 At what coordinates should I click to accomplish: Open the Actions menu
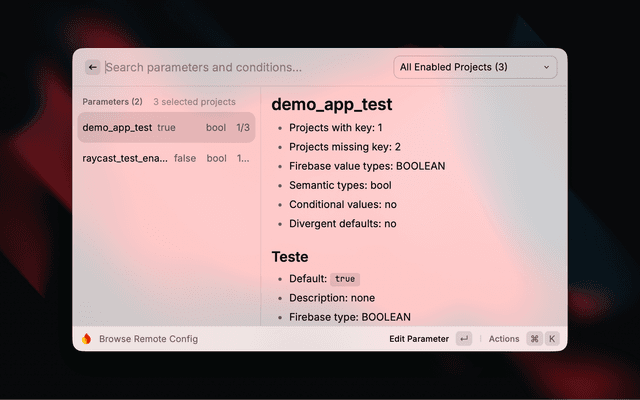(504, 339)
